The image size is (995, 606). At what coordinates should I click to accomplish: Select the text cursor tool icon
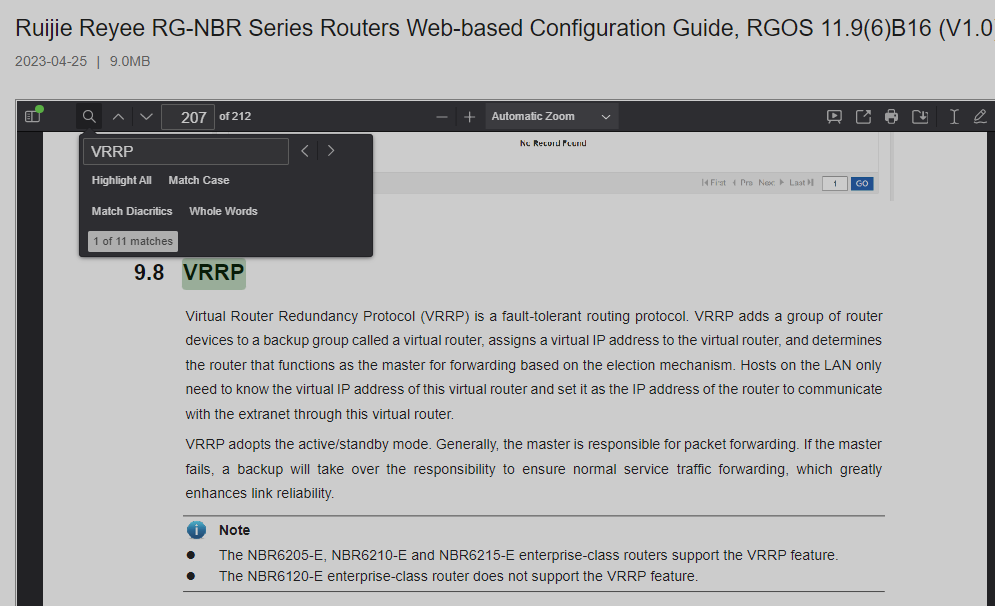[x=953, y=117]
